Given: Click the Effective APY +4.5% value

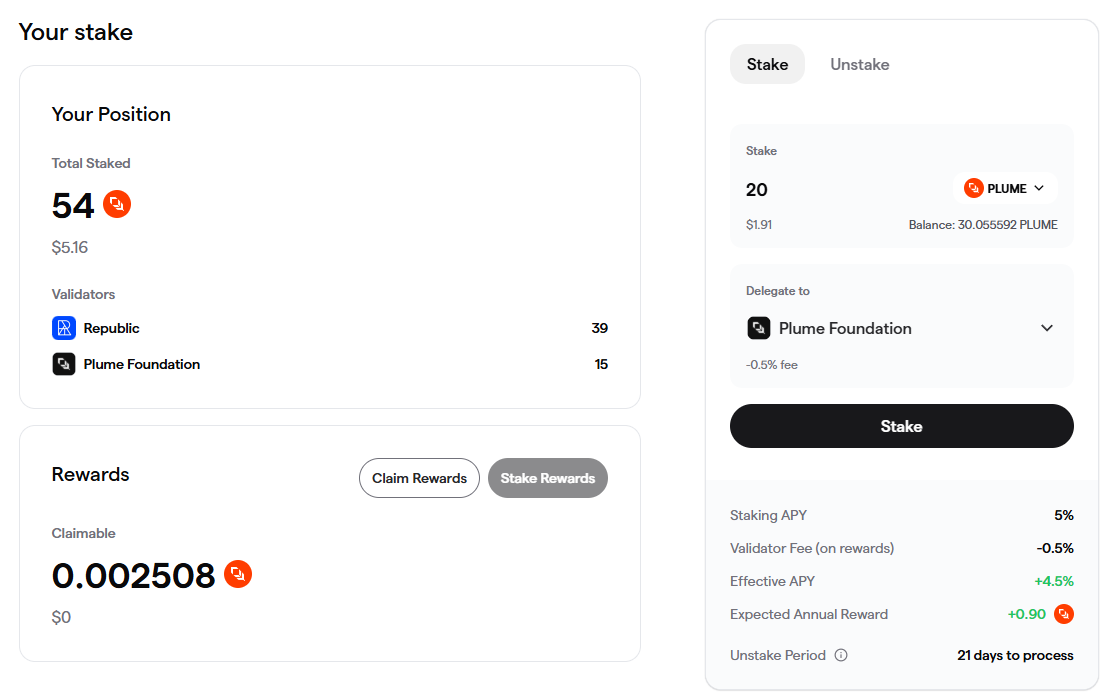Looking at the screenshot, I should point(1053,581).
